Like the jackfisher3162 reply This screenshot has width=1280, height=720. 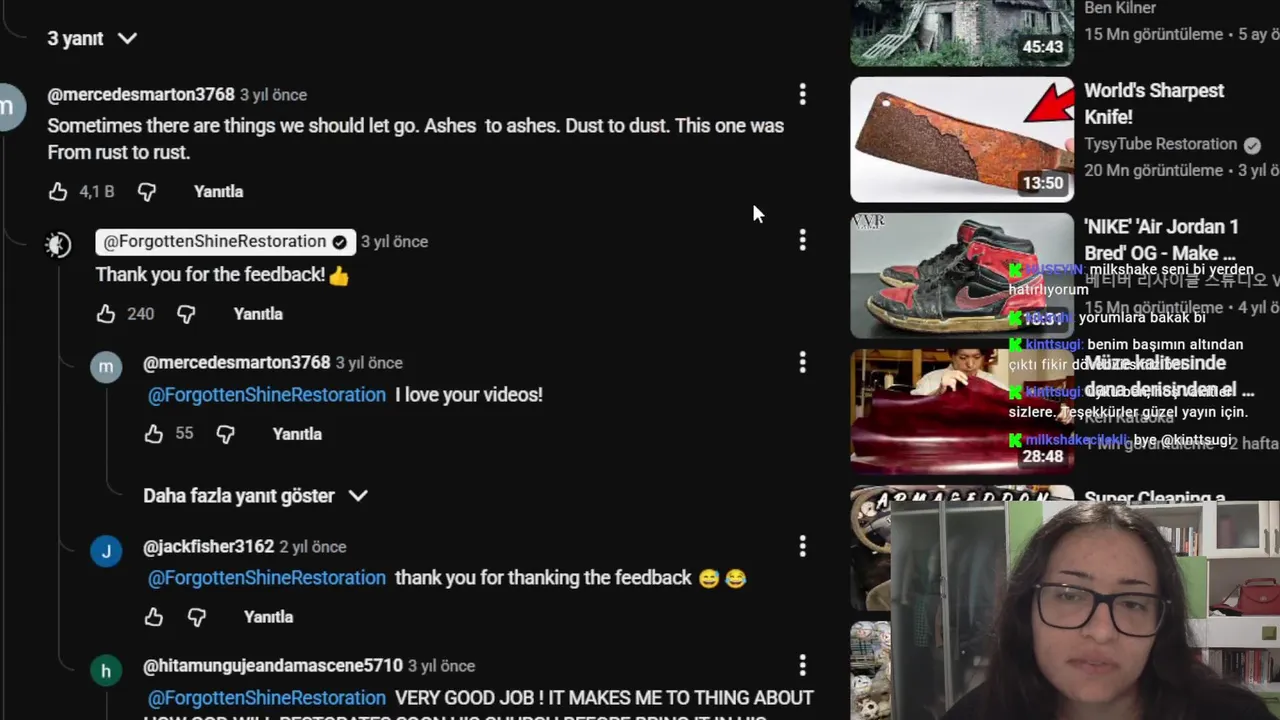coord(153,617)
